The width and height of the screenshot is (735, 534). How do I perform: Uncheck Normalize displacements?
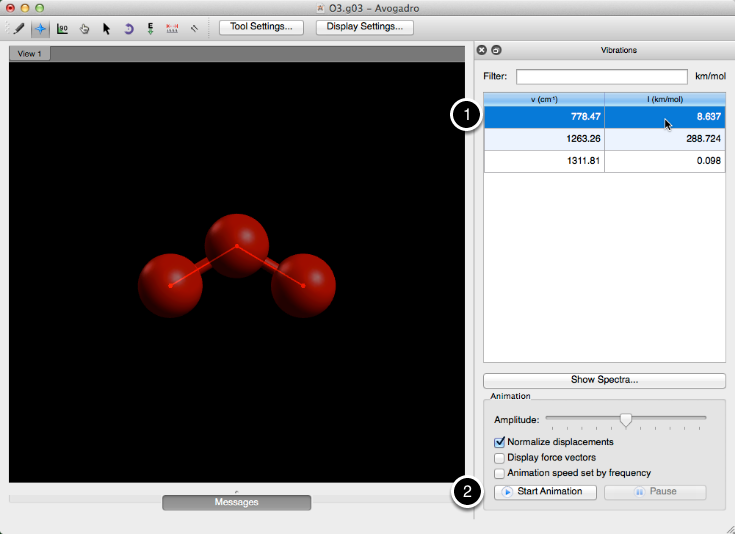(500, 441)
